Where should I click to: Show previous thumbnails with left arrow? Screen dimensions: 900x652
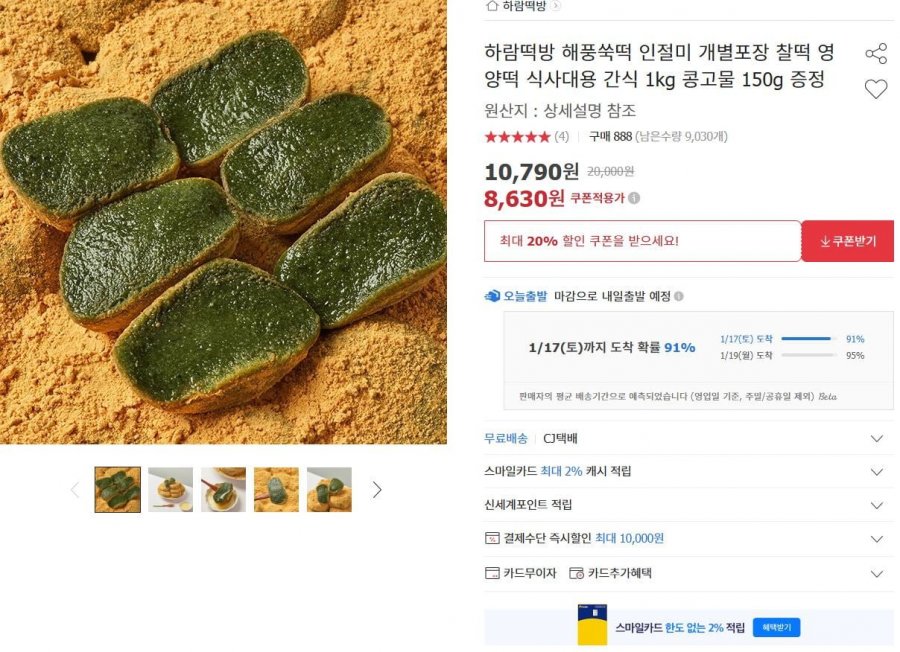pos(74,490)
